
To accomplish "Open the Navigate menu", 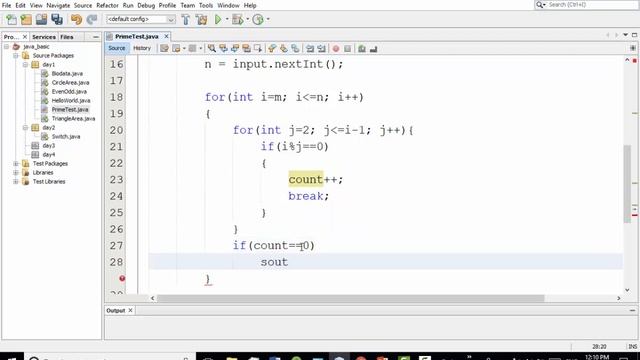I will pos(58,5).
